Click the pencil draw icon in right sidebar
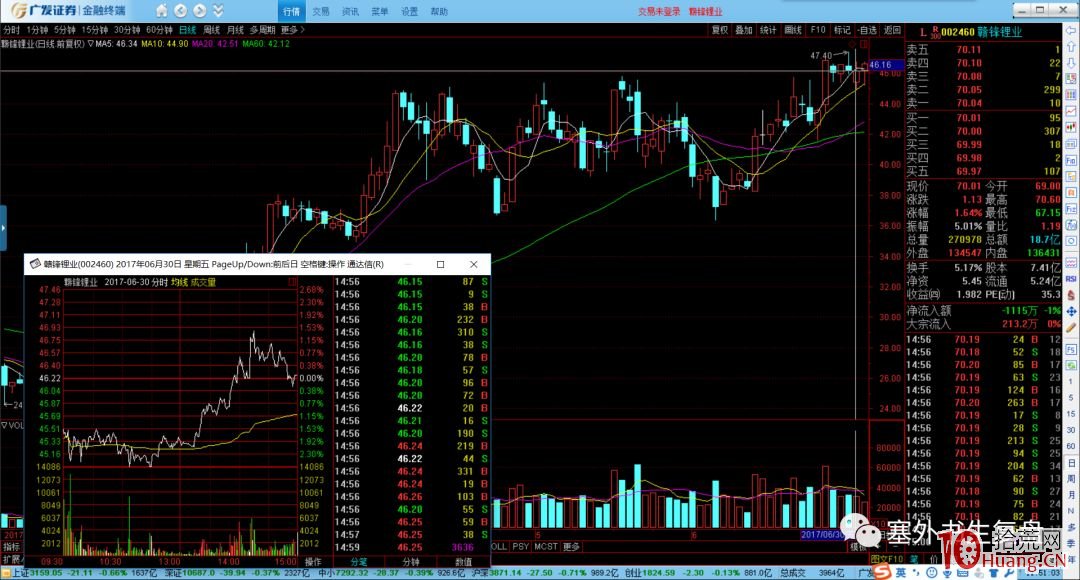This screenshot has height=580, width=1080. (1071, 329)
